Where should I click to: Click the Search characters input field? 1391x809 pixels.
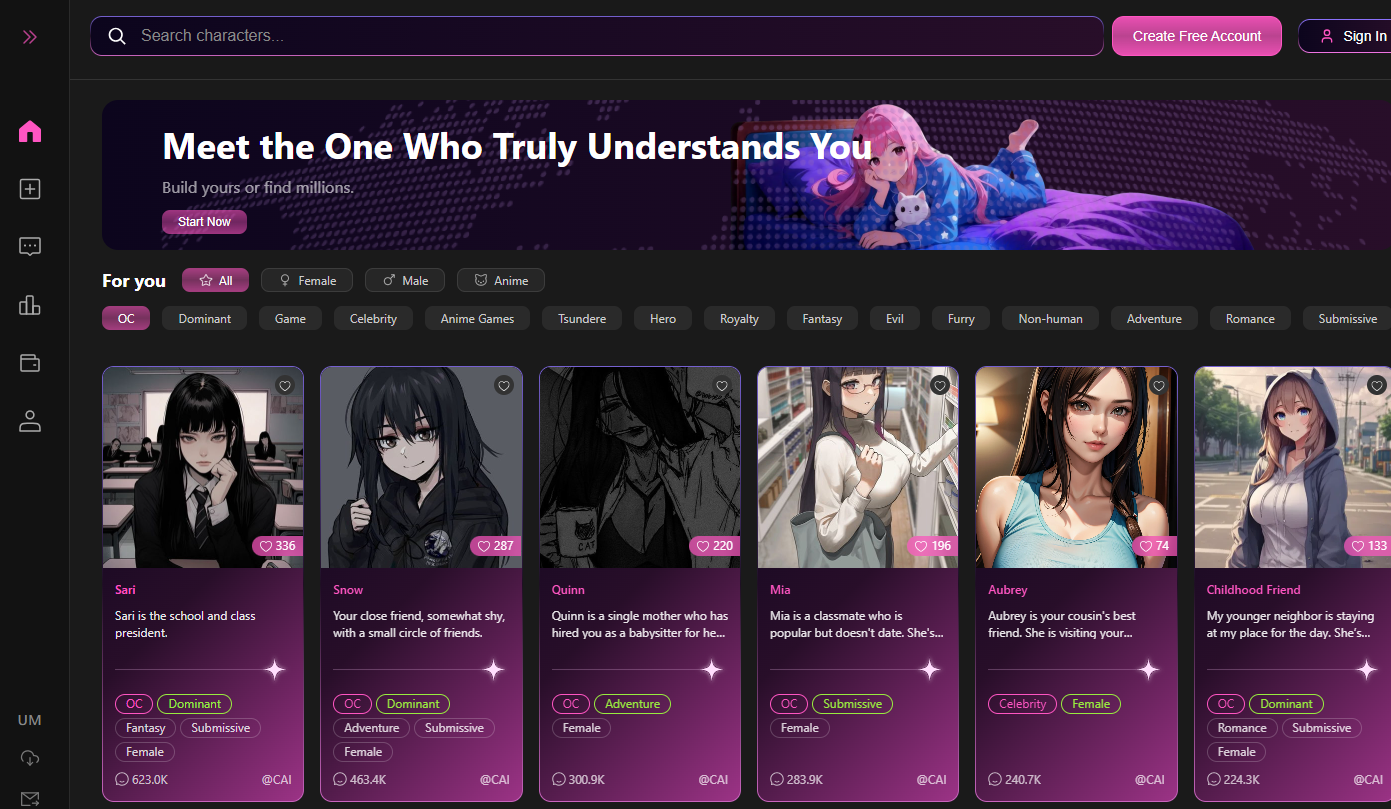point(600,36)
